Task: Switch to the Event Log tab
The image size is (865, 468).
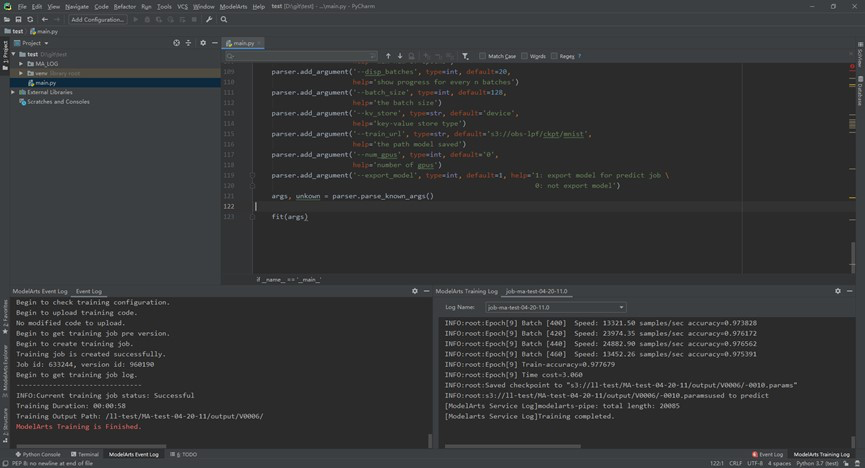Action: tap(89, 291)
